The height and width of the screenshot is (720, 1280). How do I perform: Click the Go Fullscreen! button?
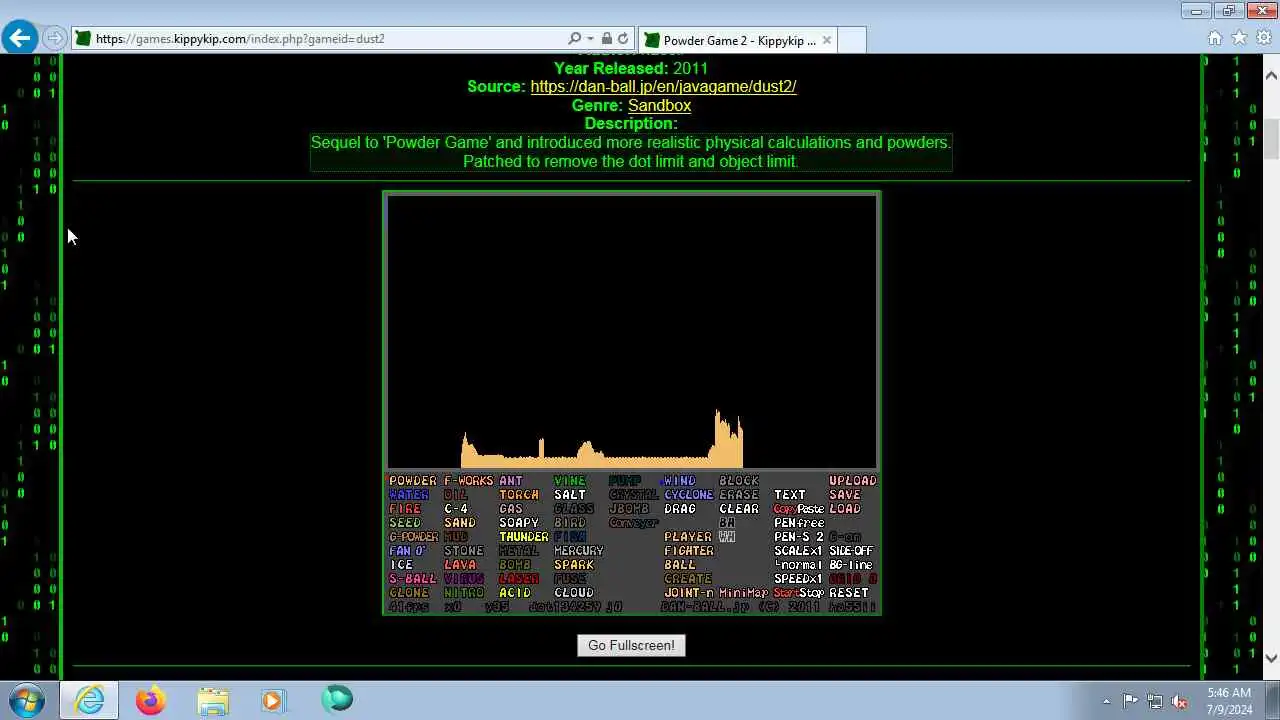(631, 645)
